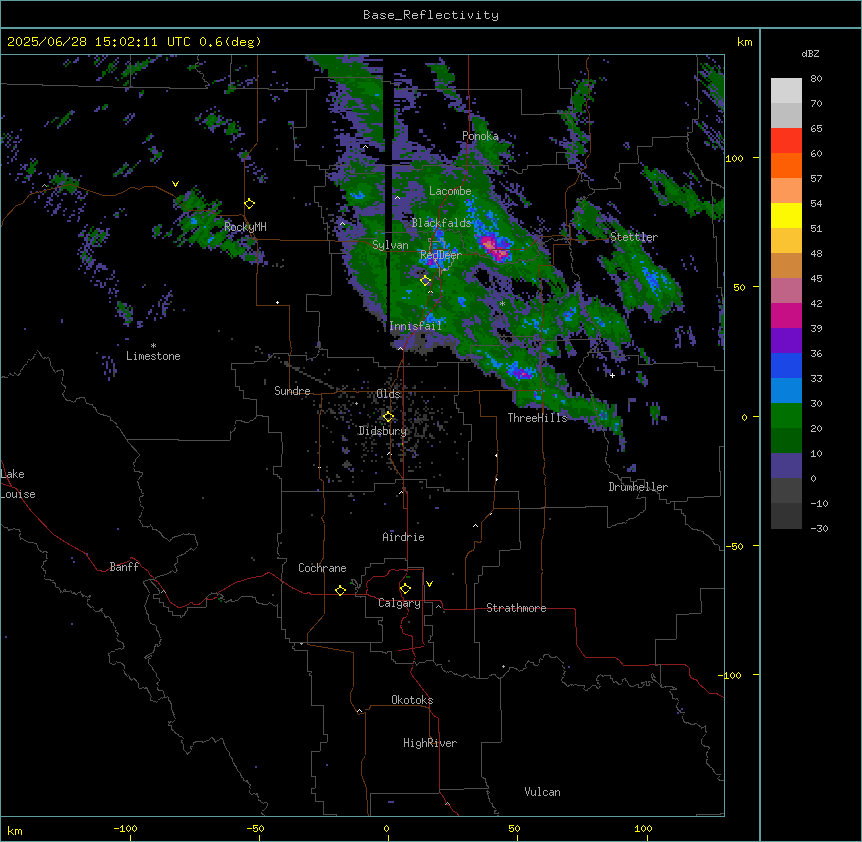This screenshot has height=842, width=862.
Task: Click the Innisfail label
Action: 415,326
